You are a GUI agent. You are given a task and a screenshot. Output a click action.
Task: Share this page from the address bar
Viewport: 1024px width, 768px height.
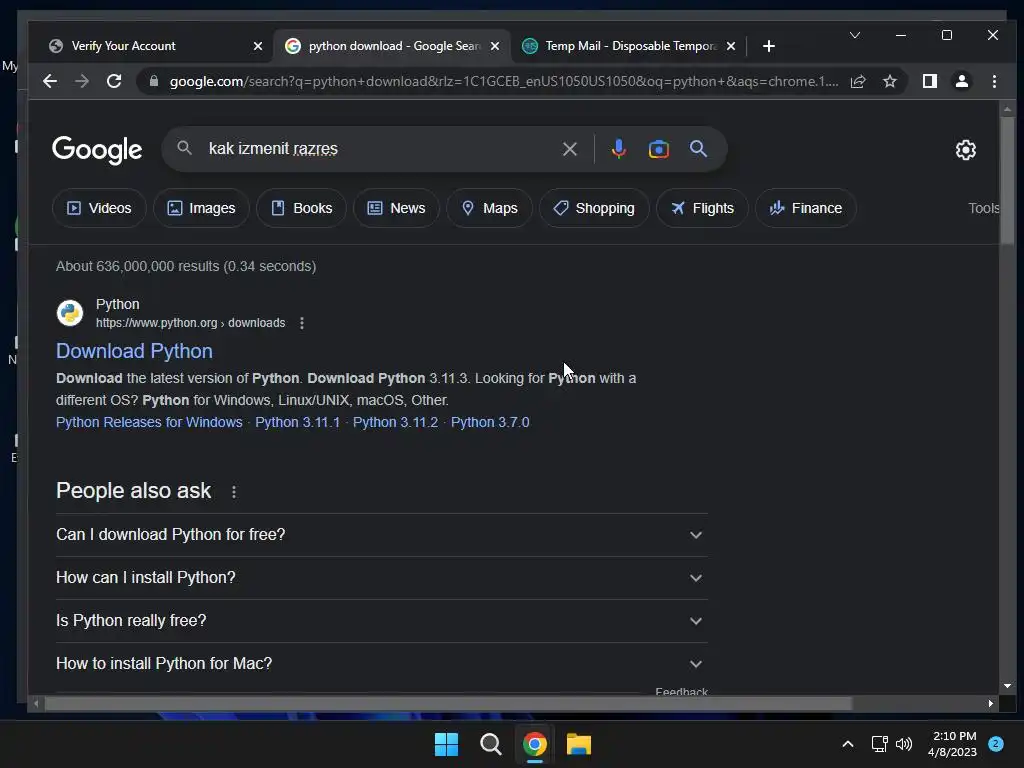click(x=858, y=81)
